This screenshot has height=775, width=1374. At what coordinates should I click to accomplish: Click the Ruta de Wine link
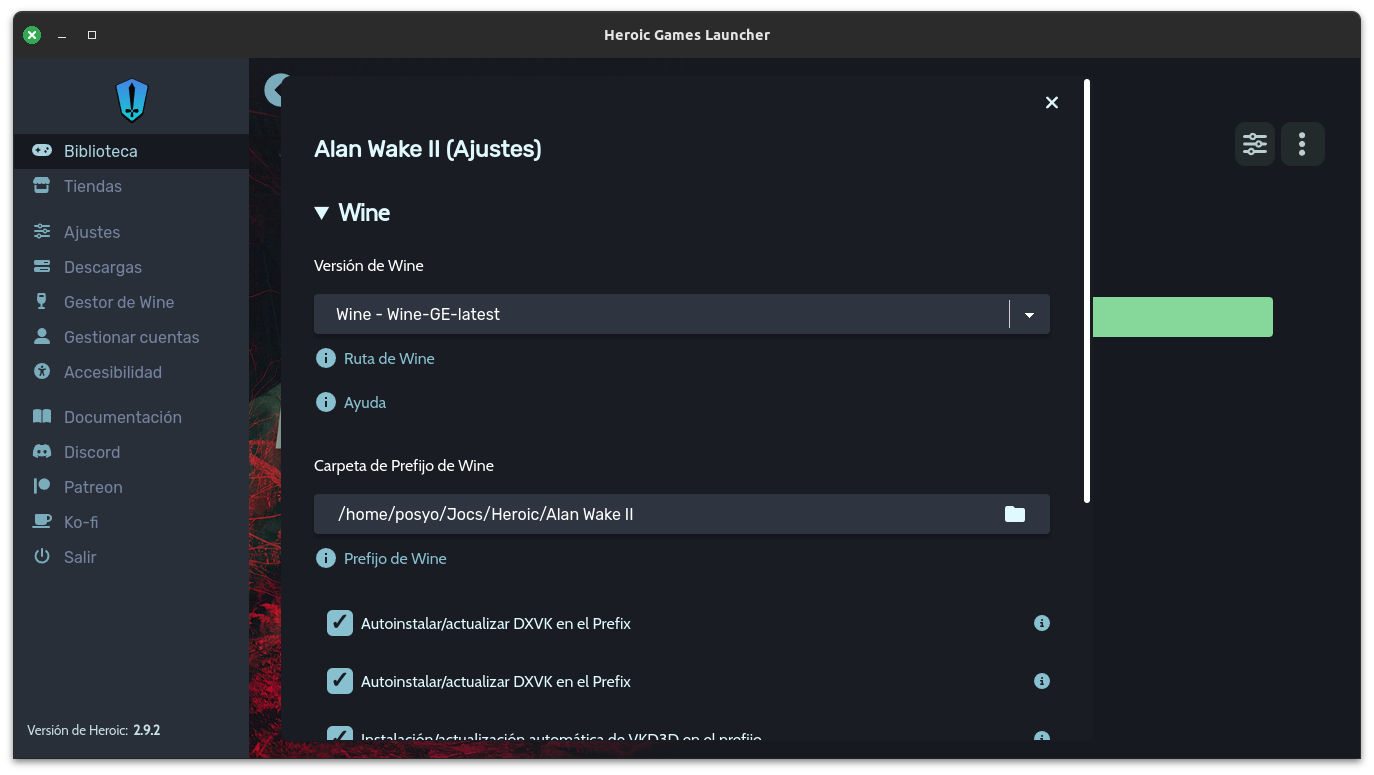(389, 358)
